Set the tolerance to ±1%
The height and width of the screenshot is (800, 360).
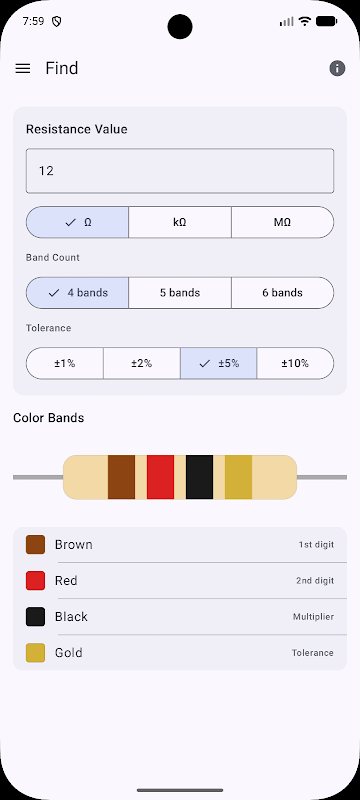(65, 363)
